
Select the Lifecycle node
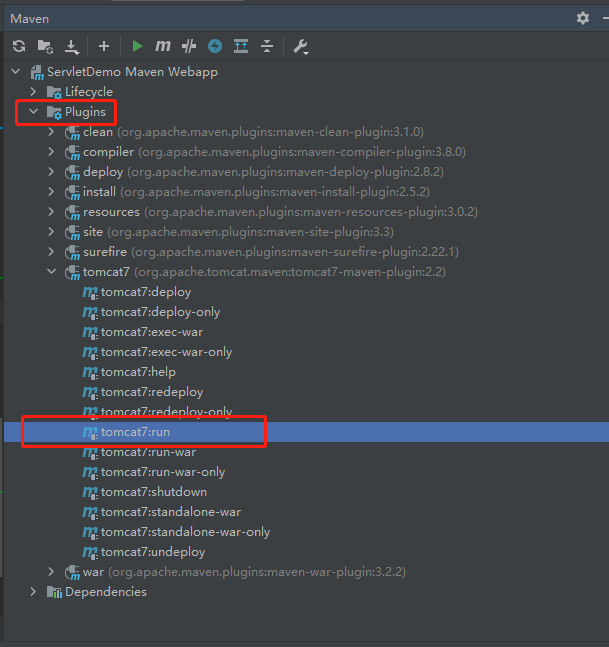click(89, 92)
